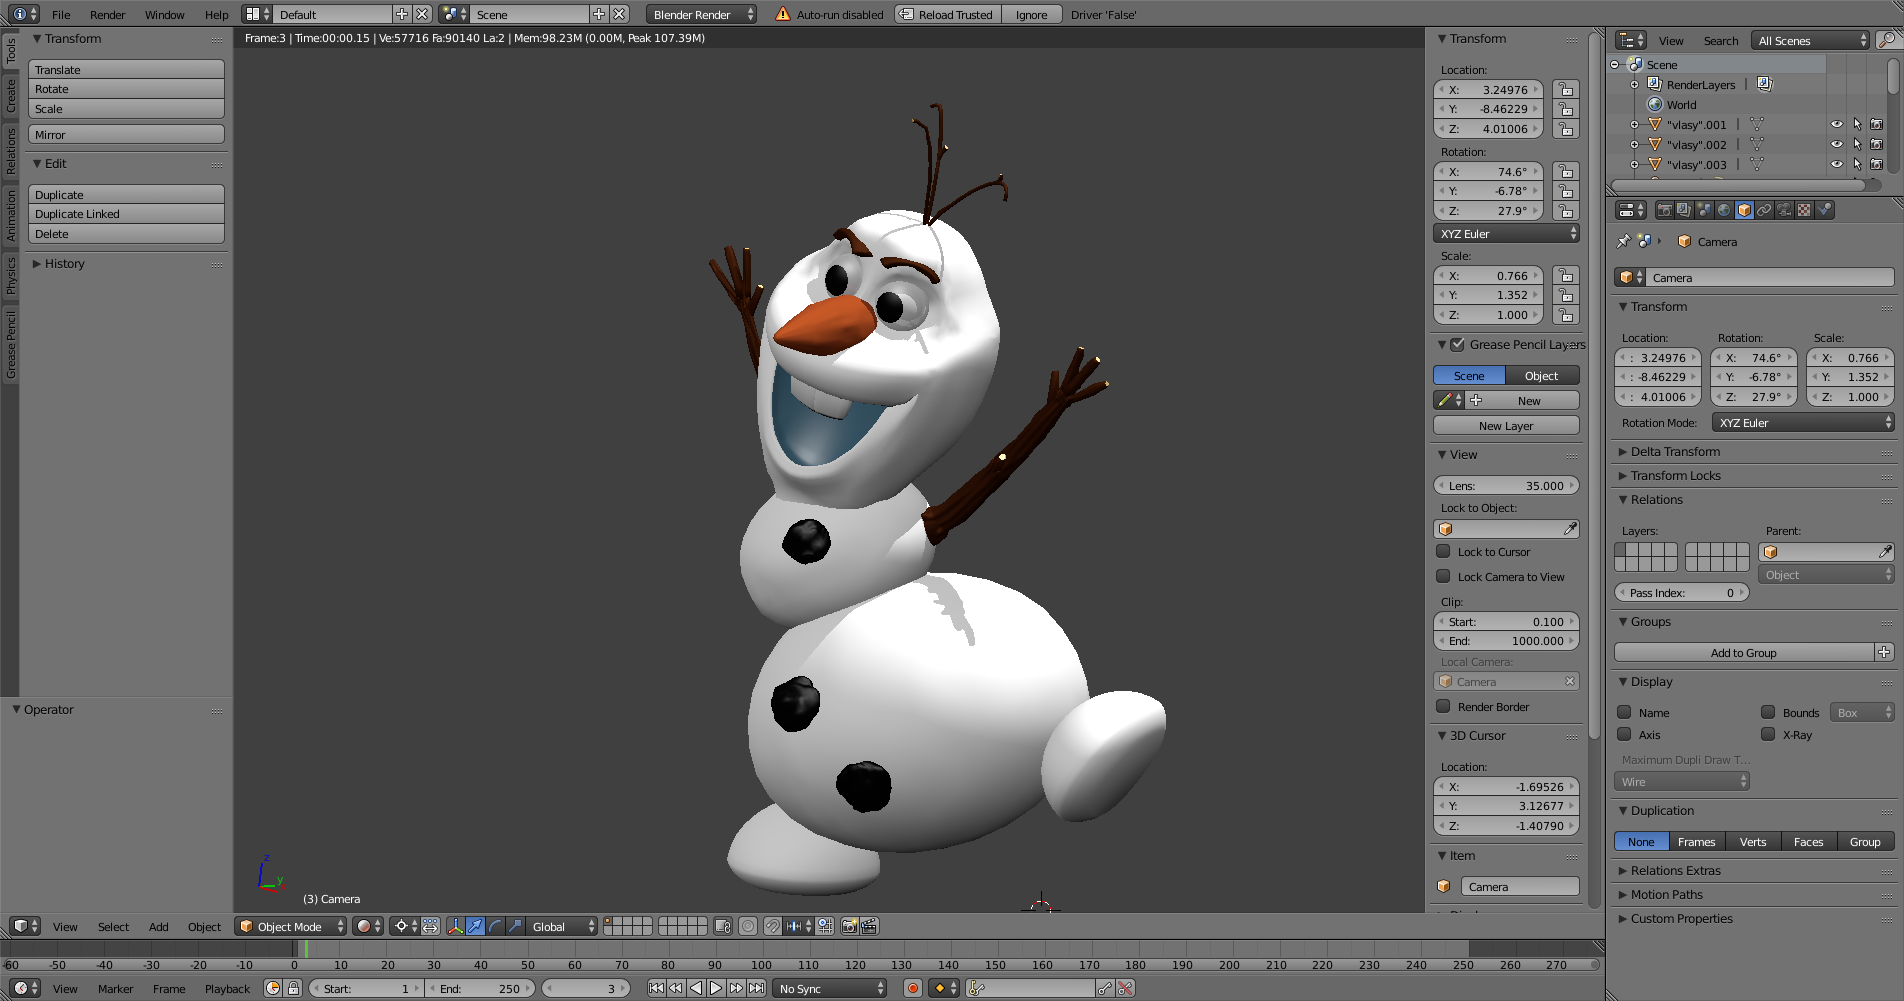Expand the History panel in the Tools shelf
Viewport: 1904px width, 1001px height.
tap(62, 263)
